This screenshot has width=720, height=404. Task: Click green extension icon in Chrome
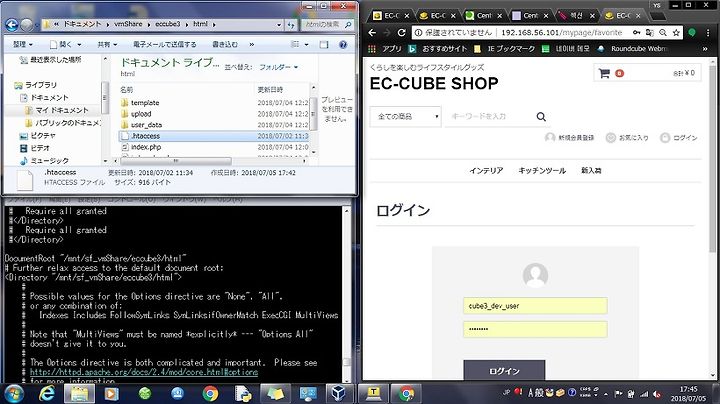point(692,33)
